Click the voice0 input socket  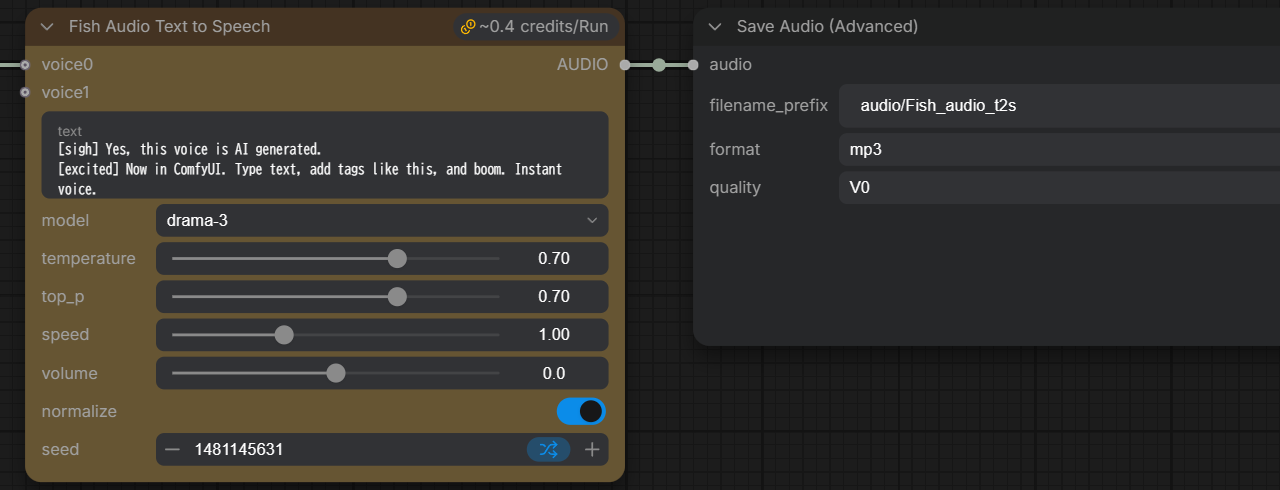25,65
